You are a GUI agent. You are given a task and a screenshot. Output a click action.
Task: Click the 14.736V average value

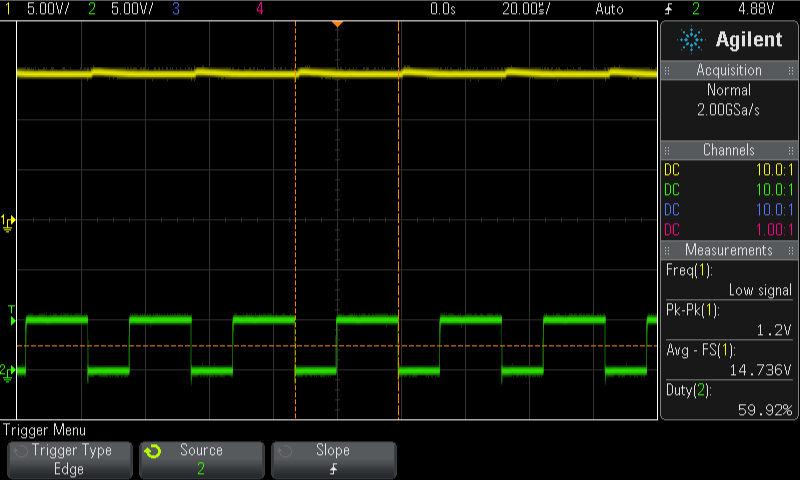pos(760,370)
